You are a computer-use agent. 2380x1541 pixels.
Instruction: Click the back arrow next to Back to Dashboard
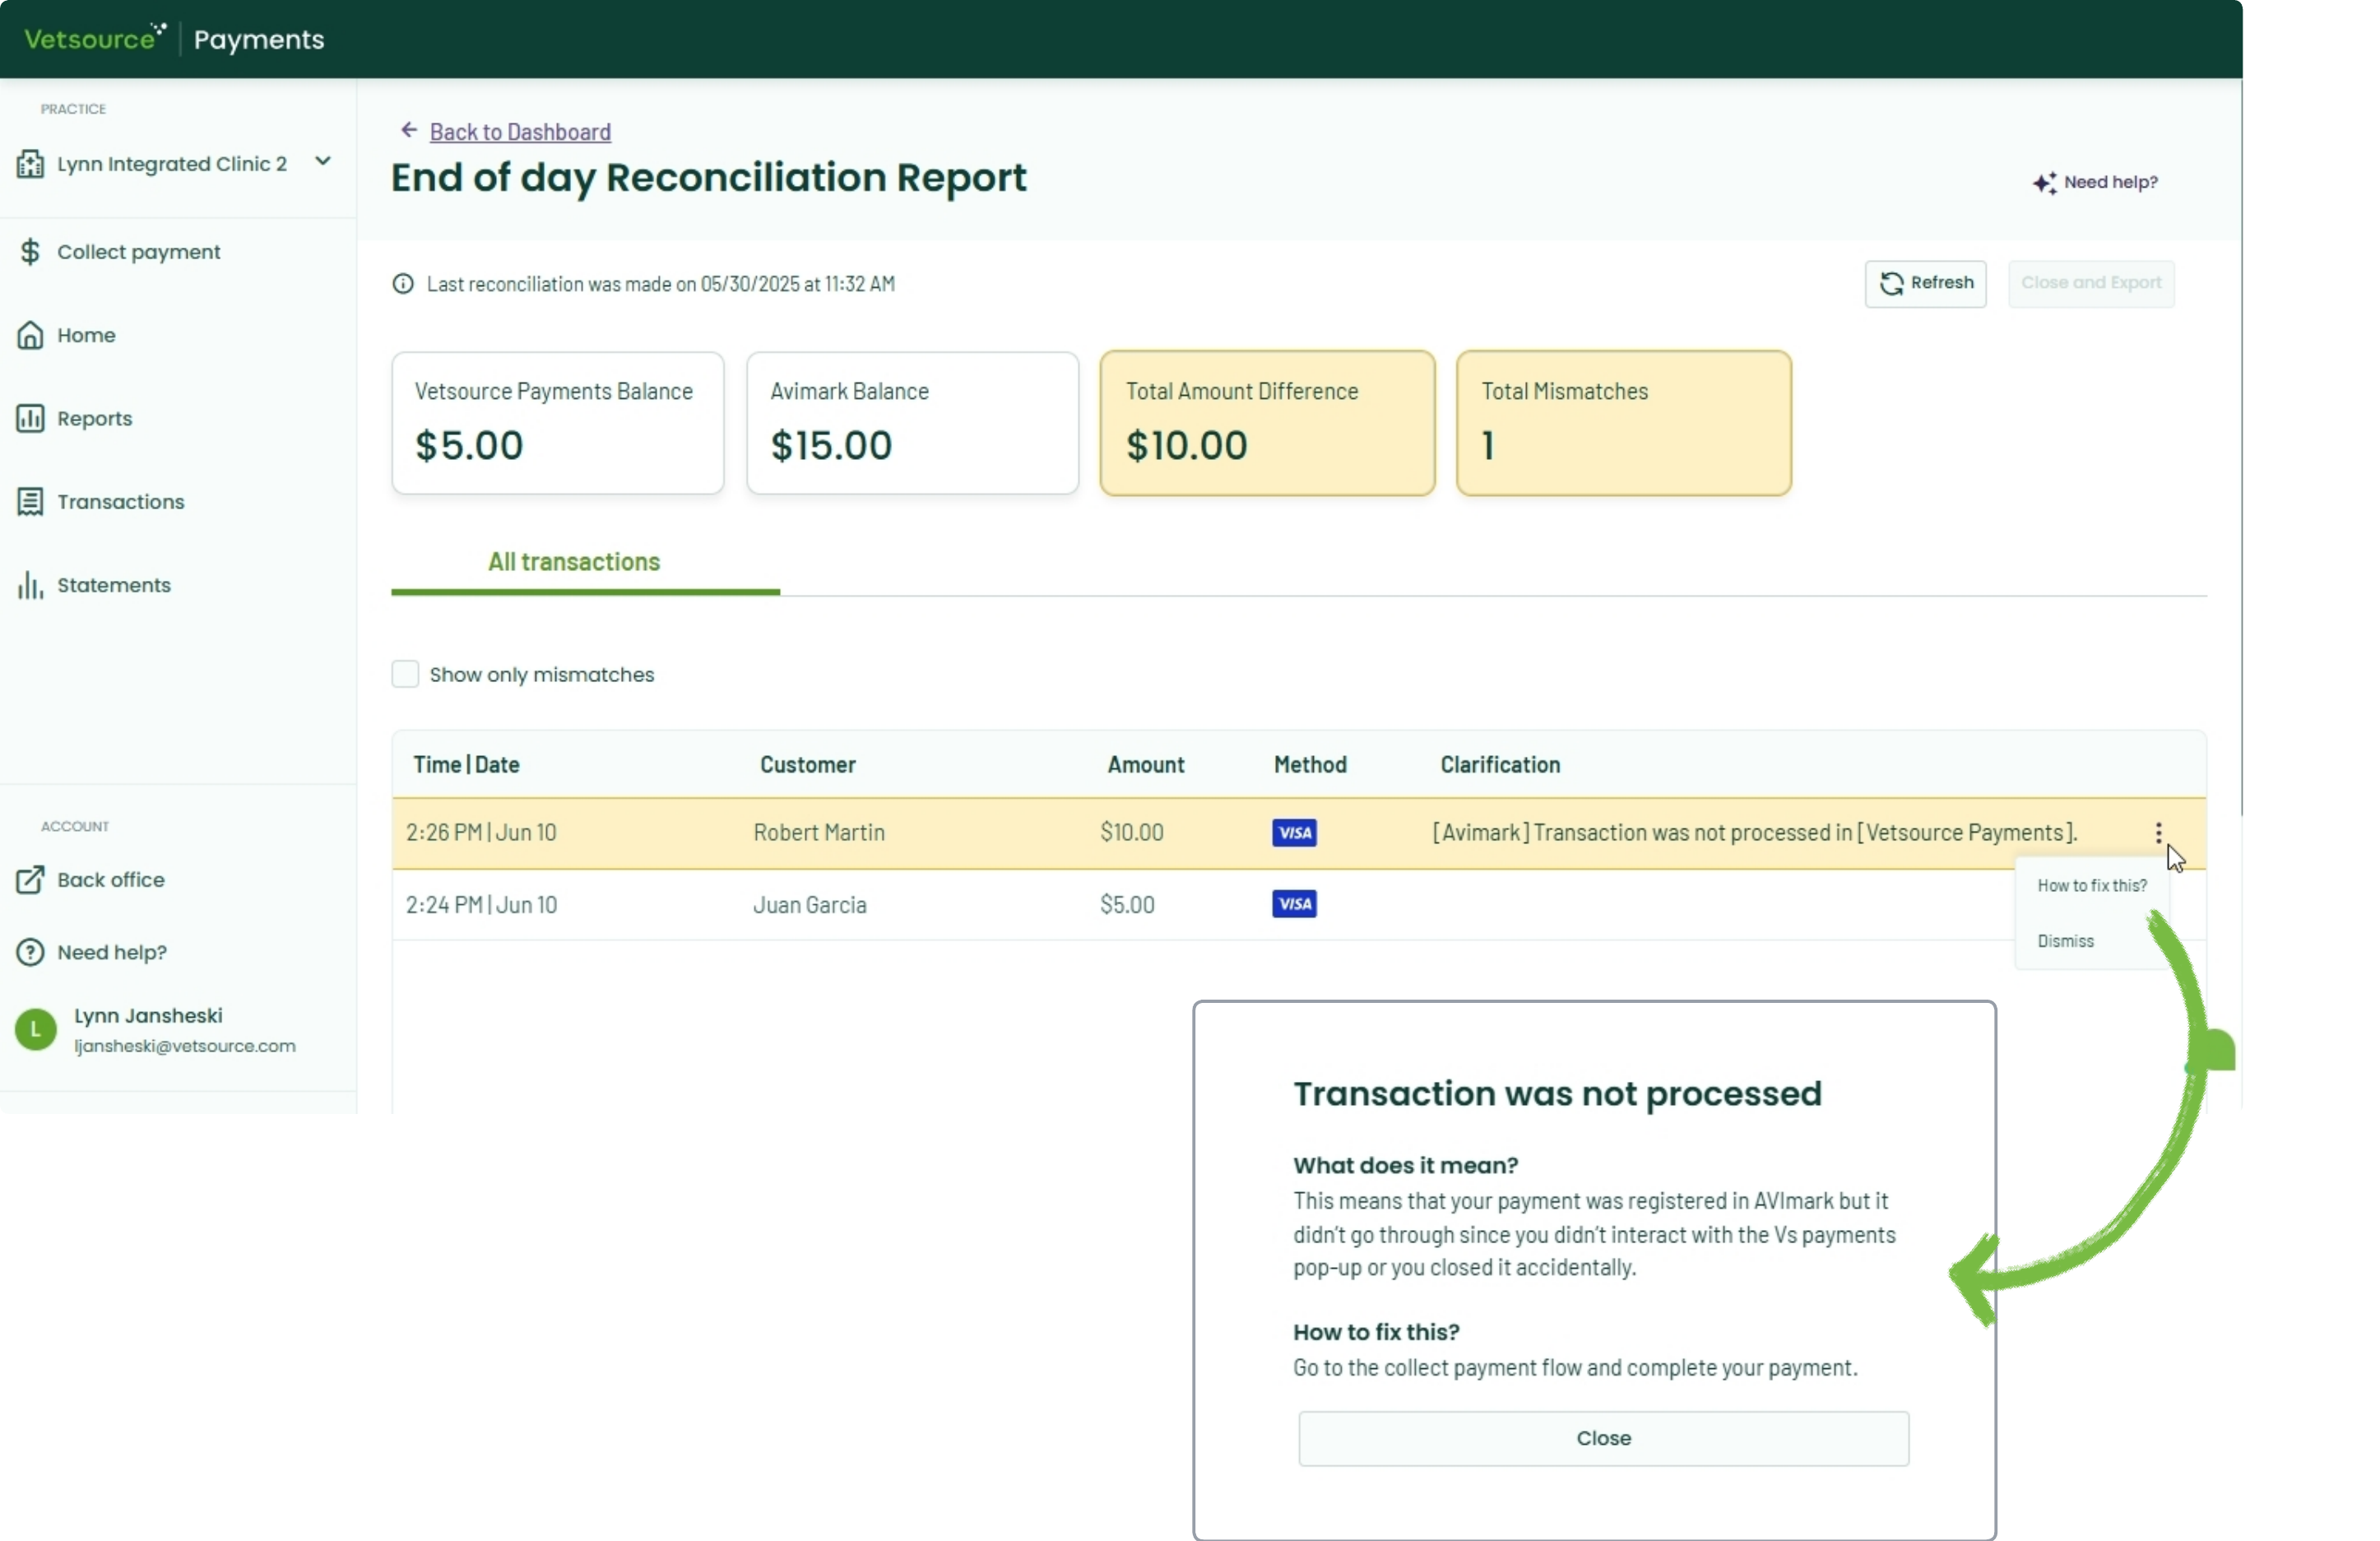(408, 130)
